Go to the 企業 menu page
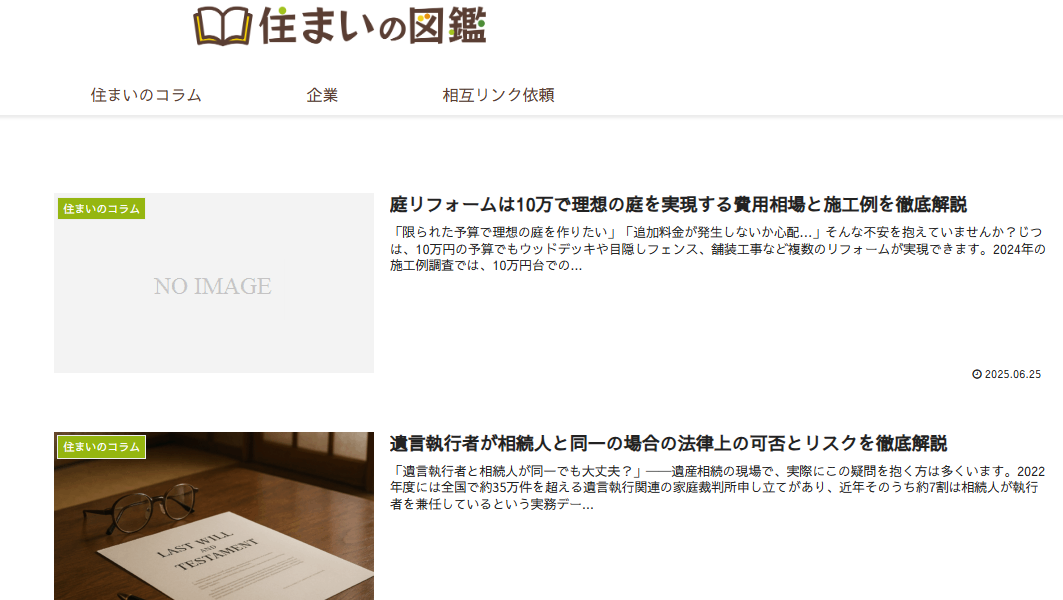Screen dimensions: 1063x600 tap(322, 95)
